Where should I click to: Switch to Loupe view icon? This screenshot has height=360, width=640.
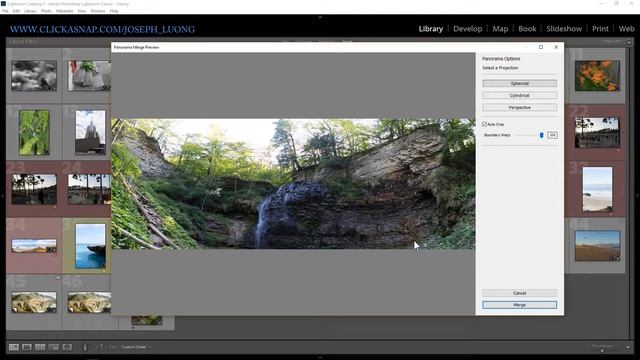(27, 347)
